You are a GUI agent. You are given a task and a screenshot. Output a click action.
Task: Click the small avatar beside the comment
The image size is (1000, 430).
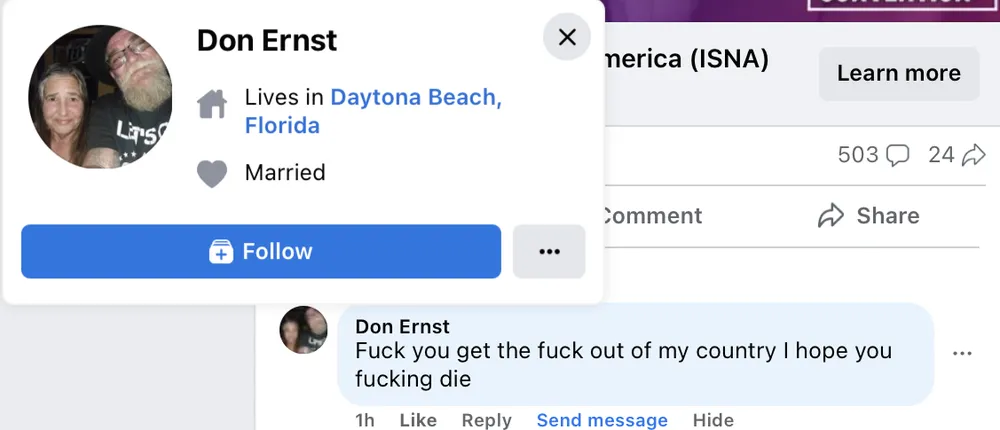pos(304,330)
